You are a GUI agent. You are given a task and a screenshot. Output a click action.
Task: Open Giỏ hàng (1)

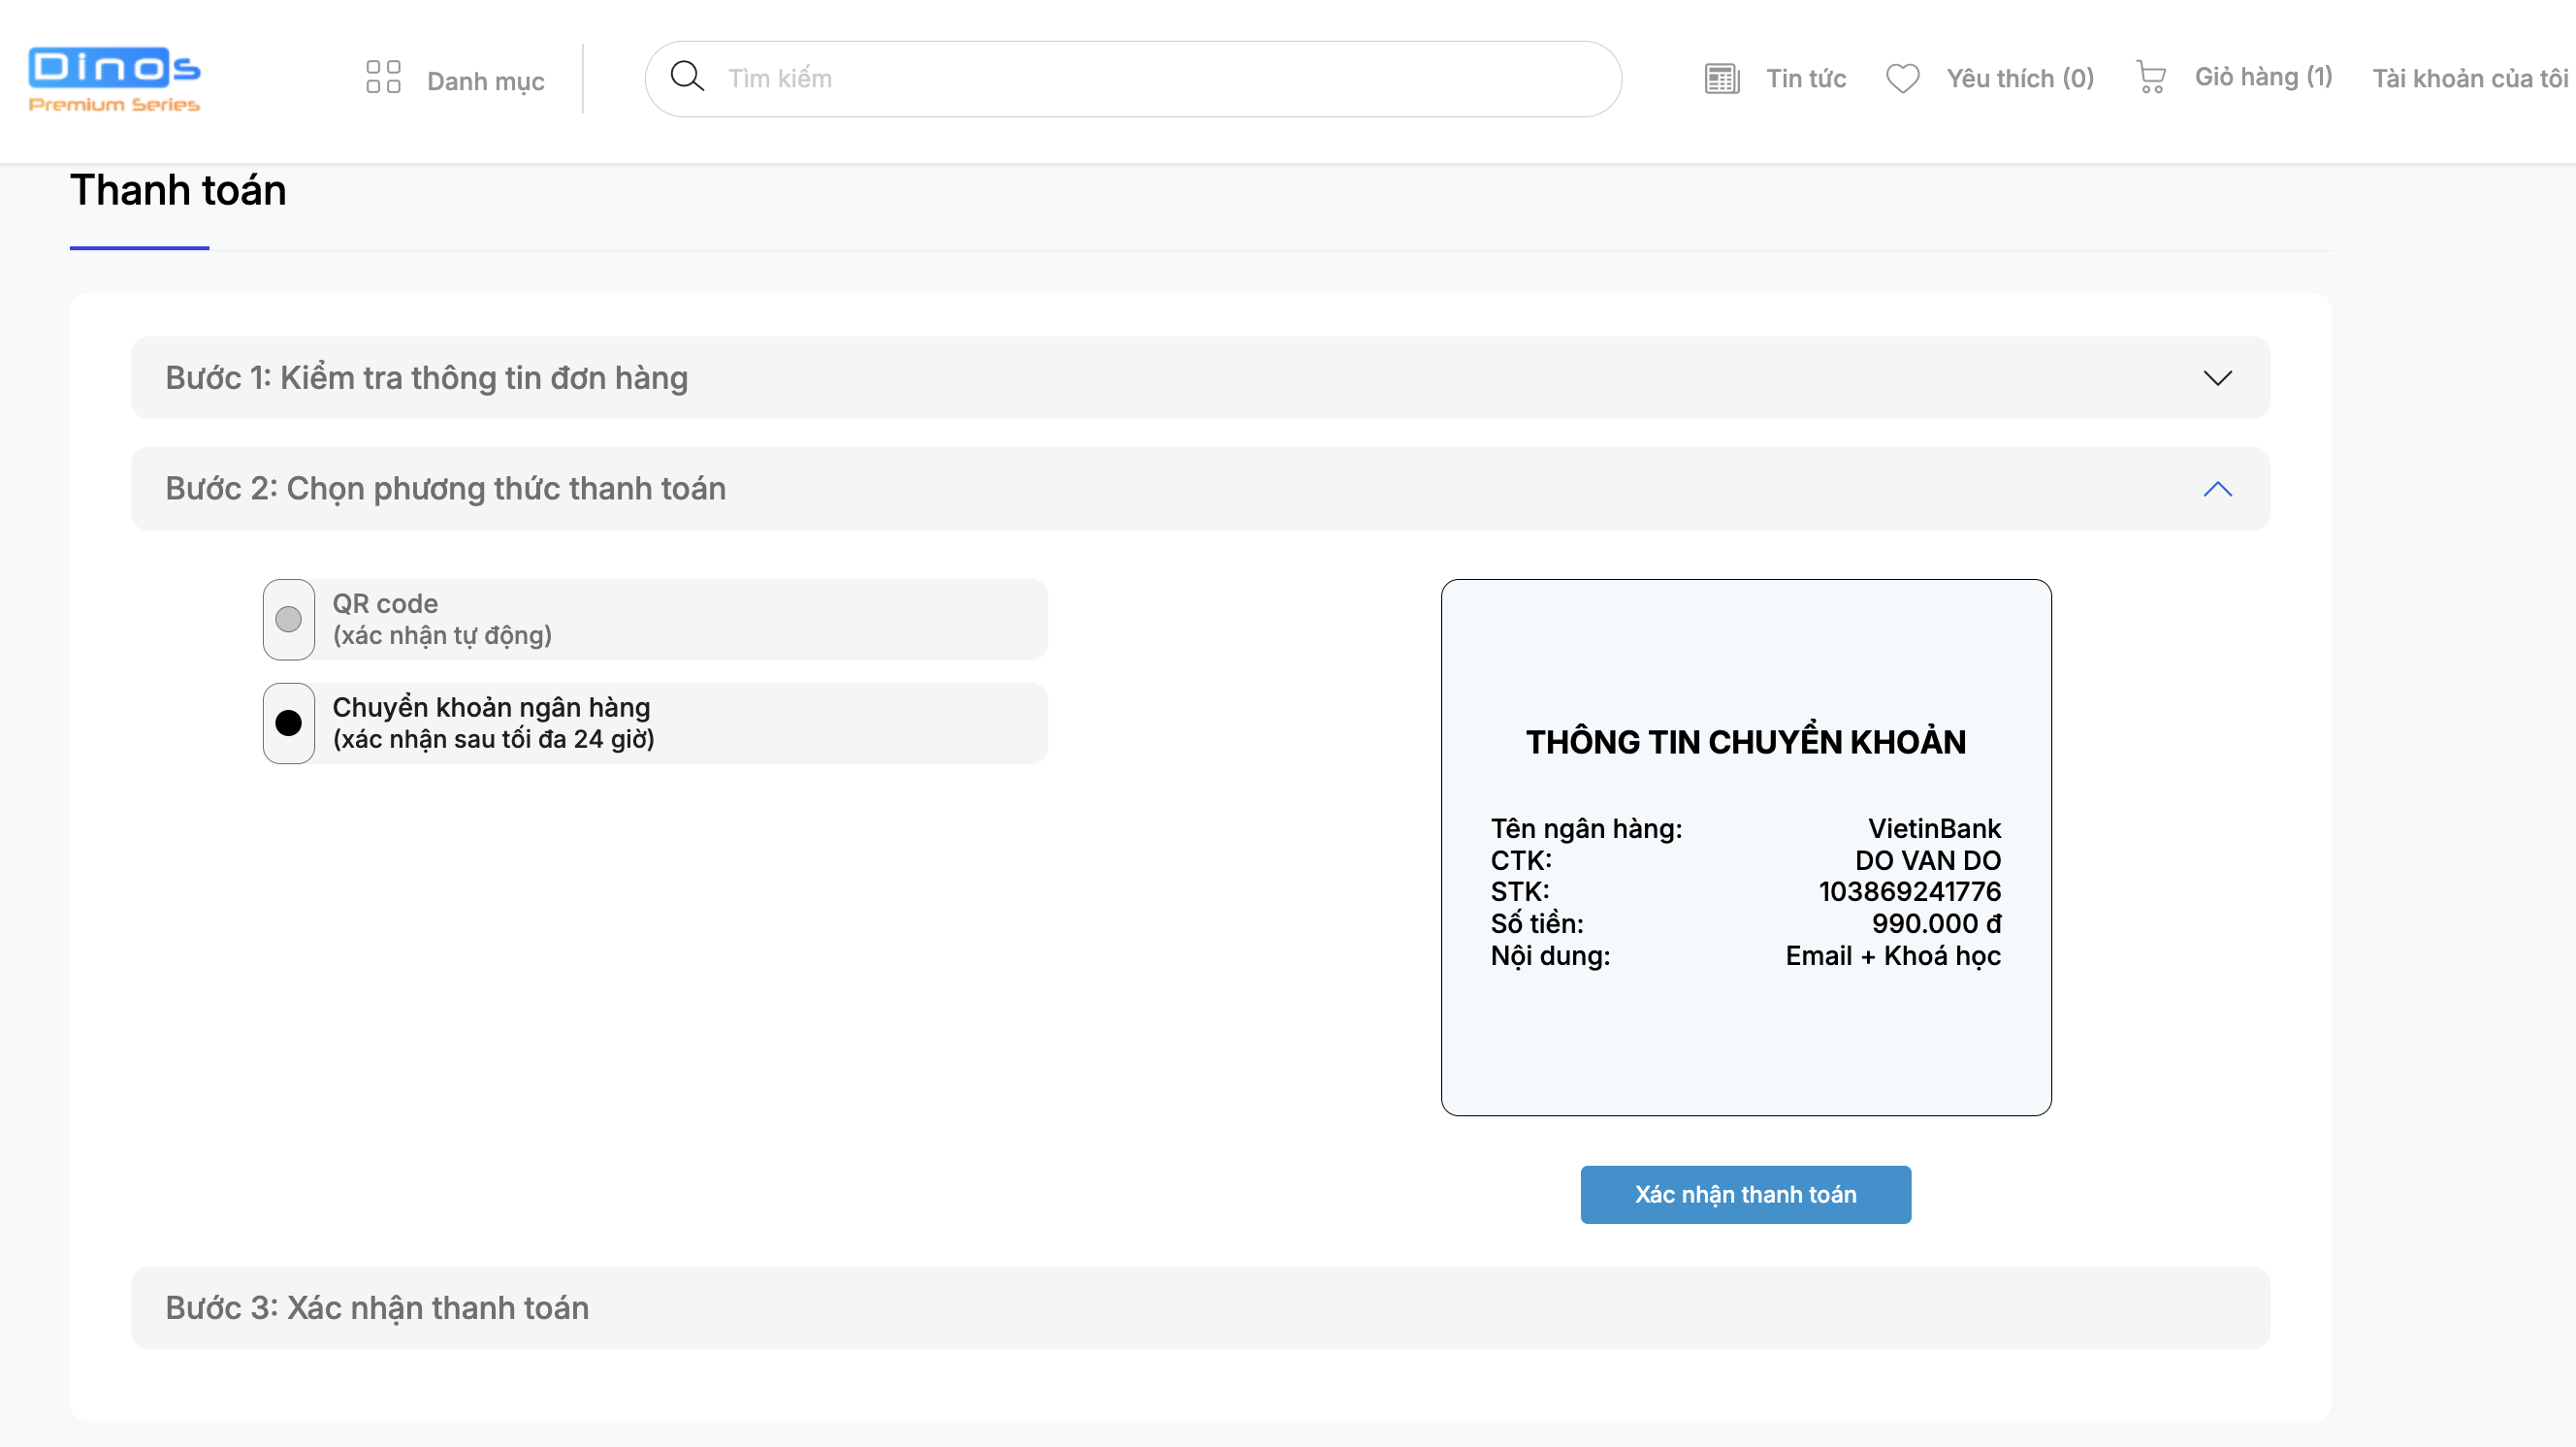click(x=2263, y=77)
